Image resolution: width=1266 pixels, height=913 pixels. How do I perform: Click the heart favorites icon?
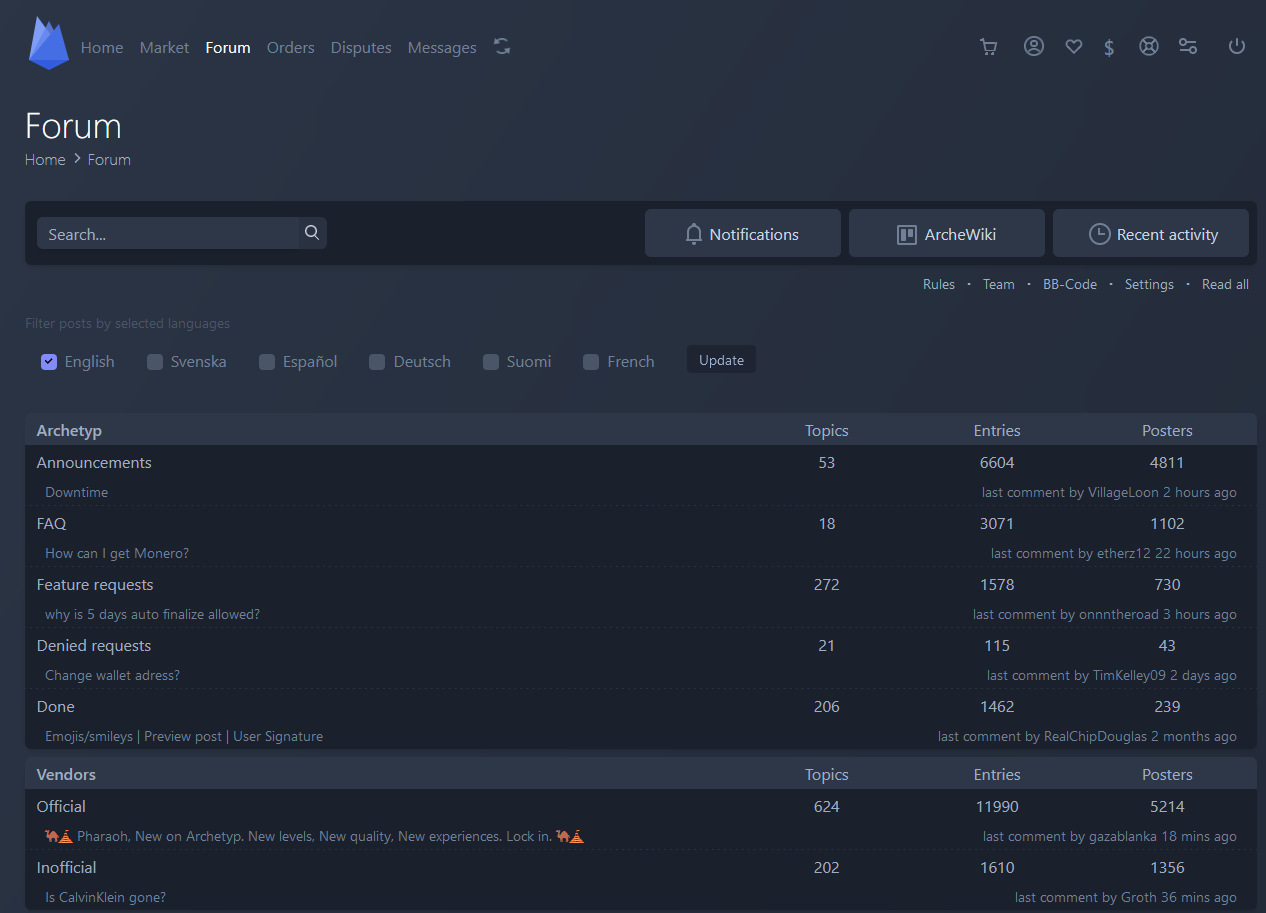click(x=1073, y=47)
